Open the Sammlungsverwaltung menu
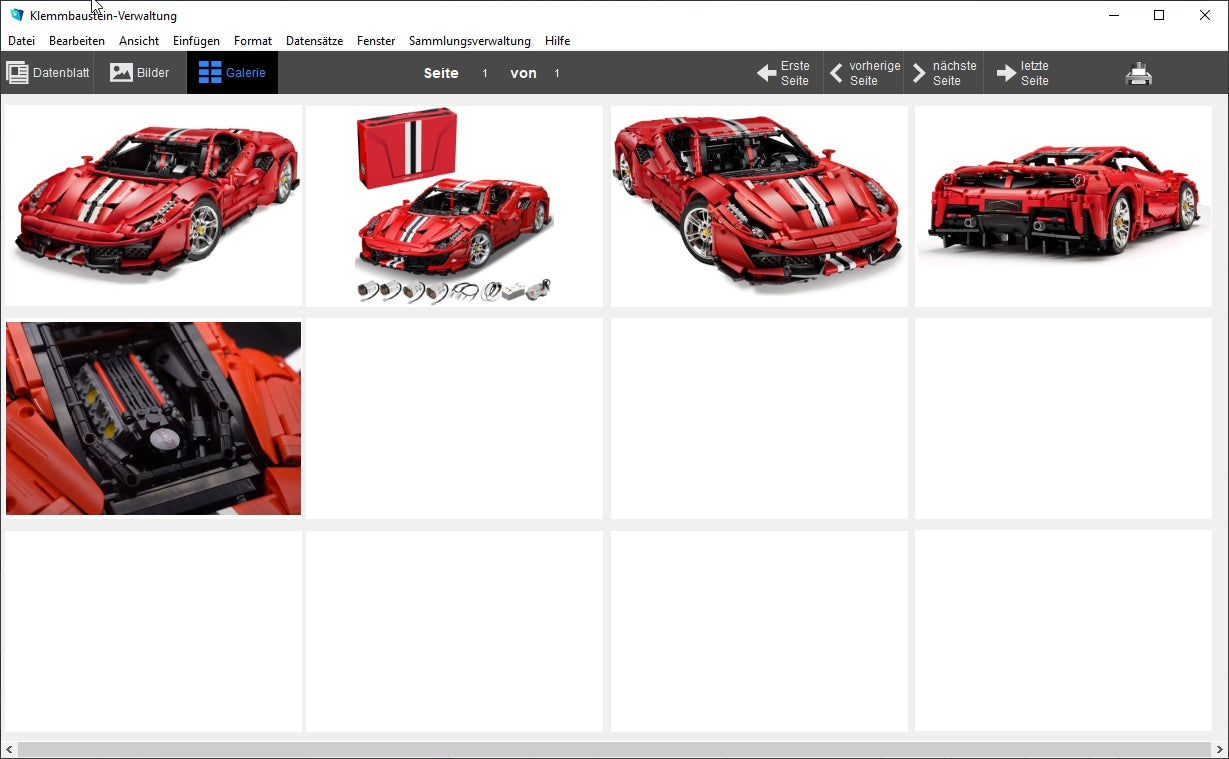 [x=469, y=41]
